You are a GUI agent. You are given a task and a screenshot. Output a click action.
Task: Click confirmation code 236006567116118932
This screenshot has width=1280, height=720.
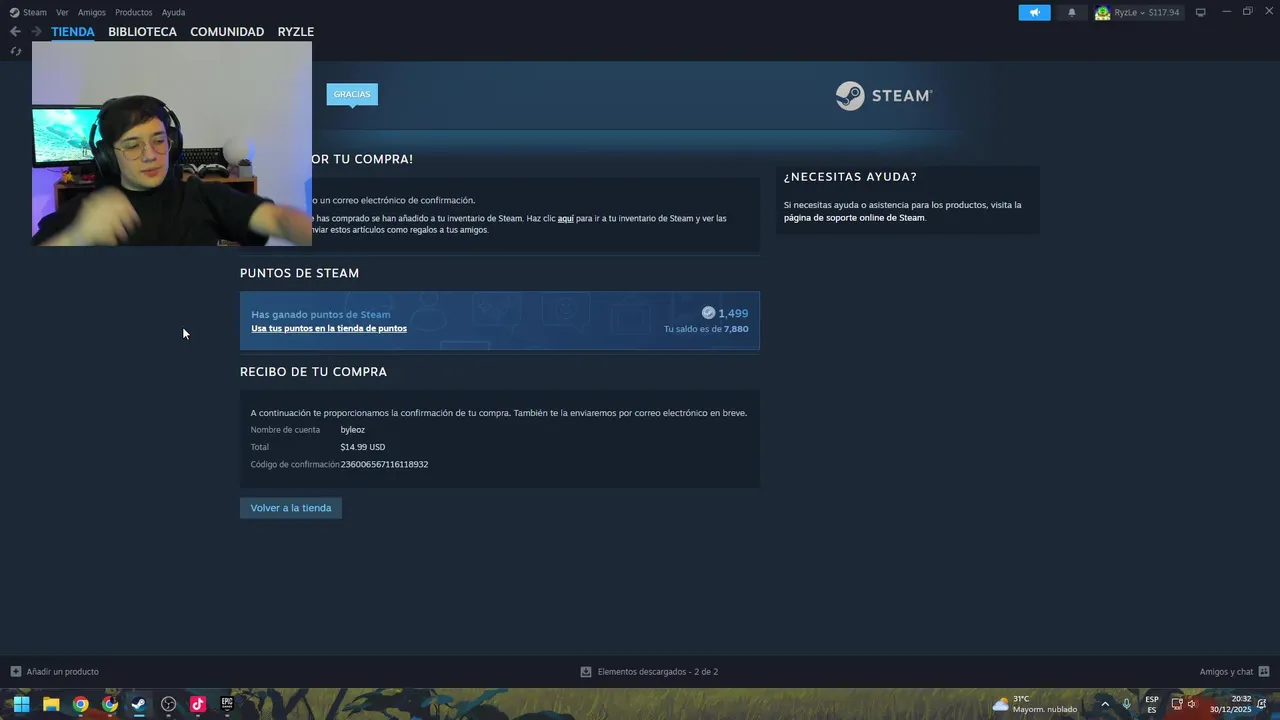(x=384, y=464)
